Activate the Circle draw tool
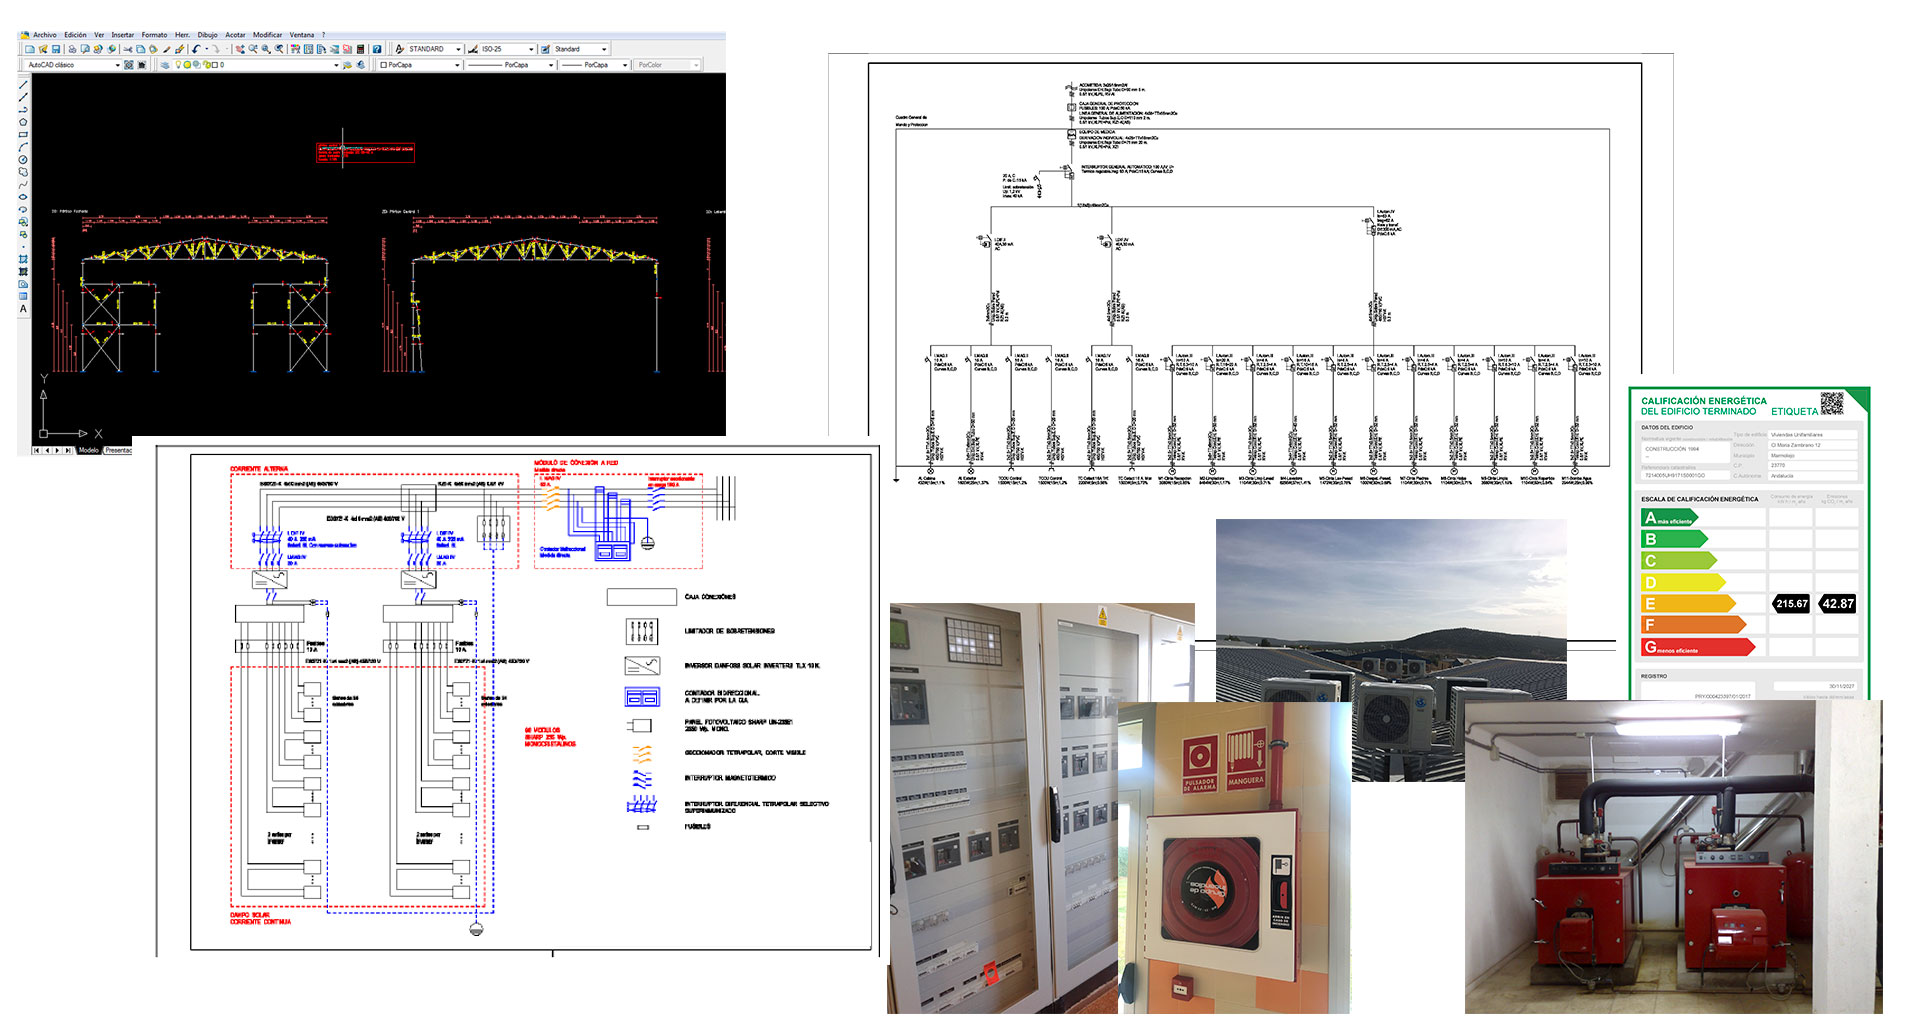Image resolution: width=1920 pixels, height=1032 pixels. 23,160
